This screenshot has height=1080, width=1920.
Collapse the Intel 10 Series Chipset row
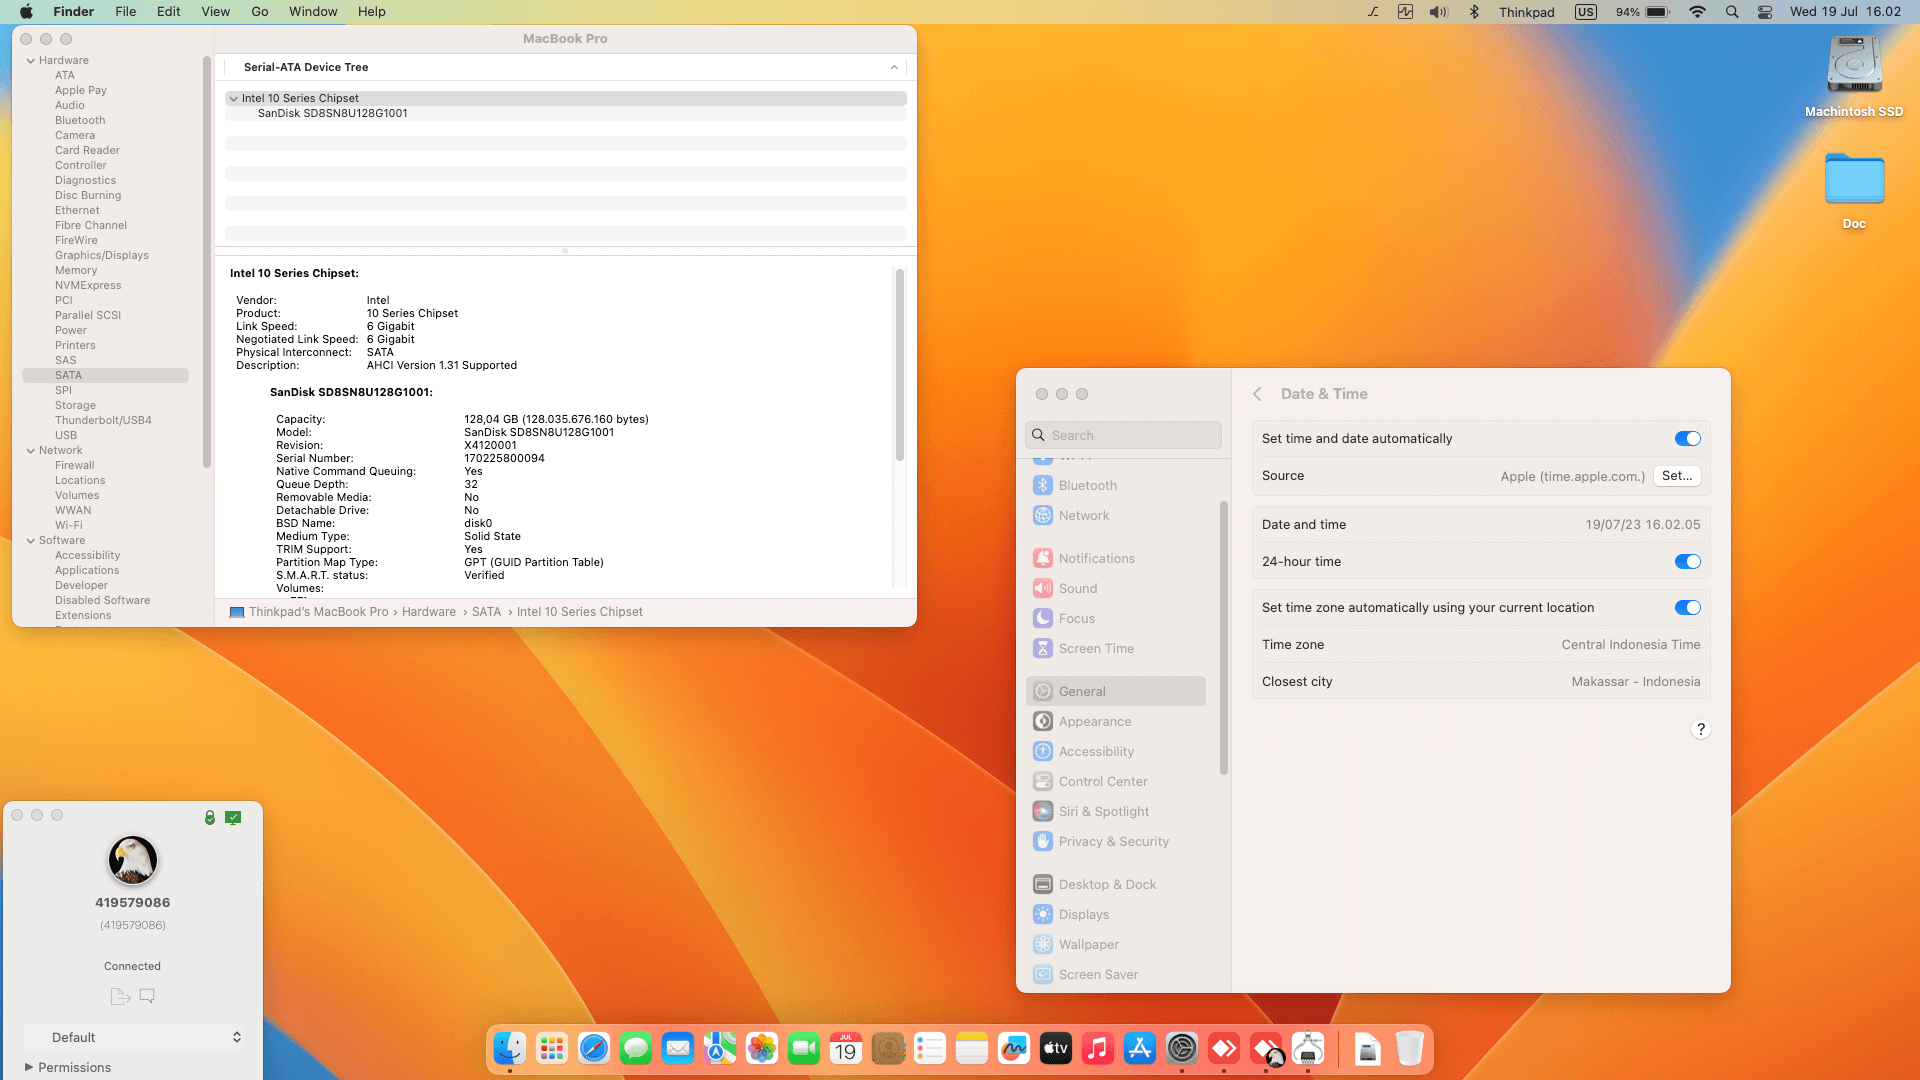(233, 99)
